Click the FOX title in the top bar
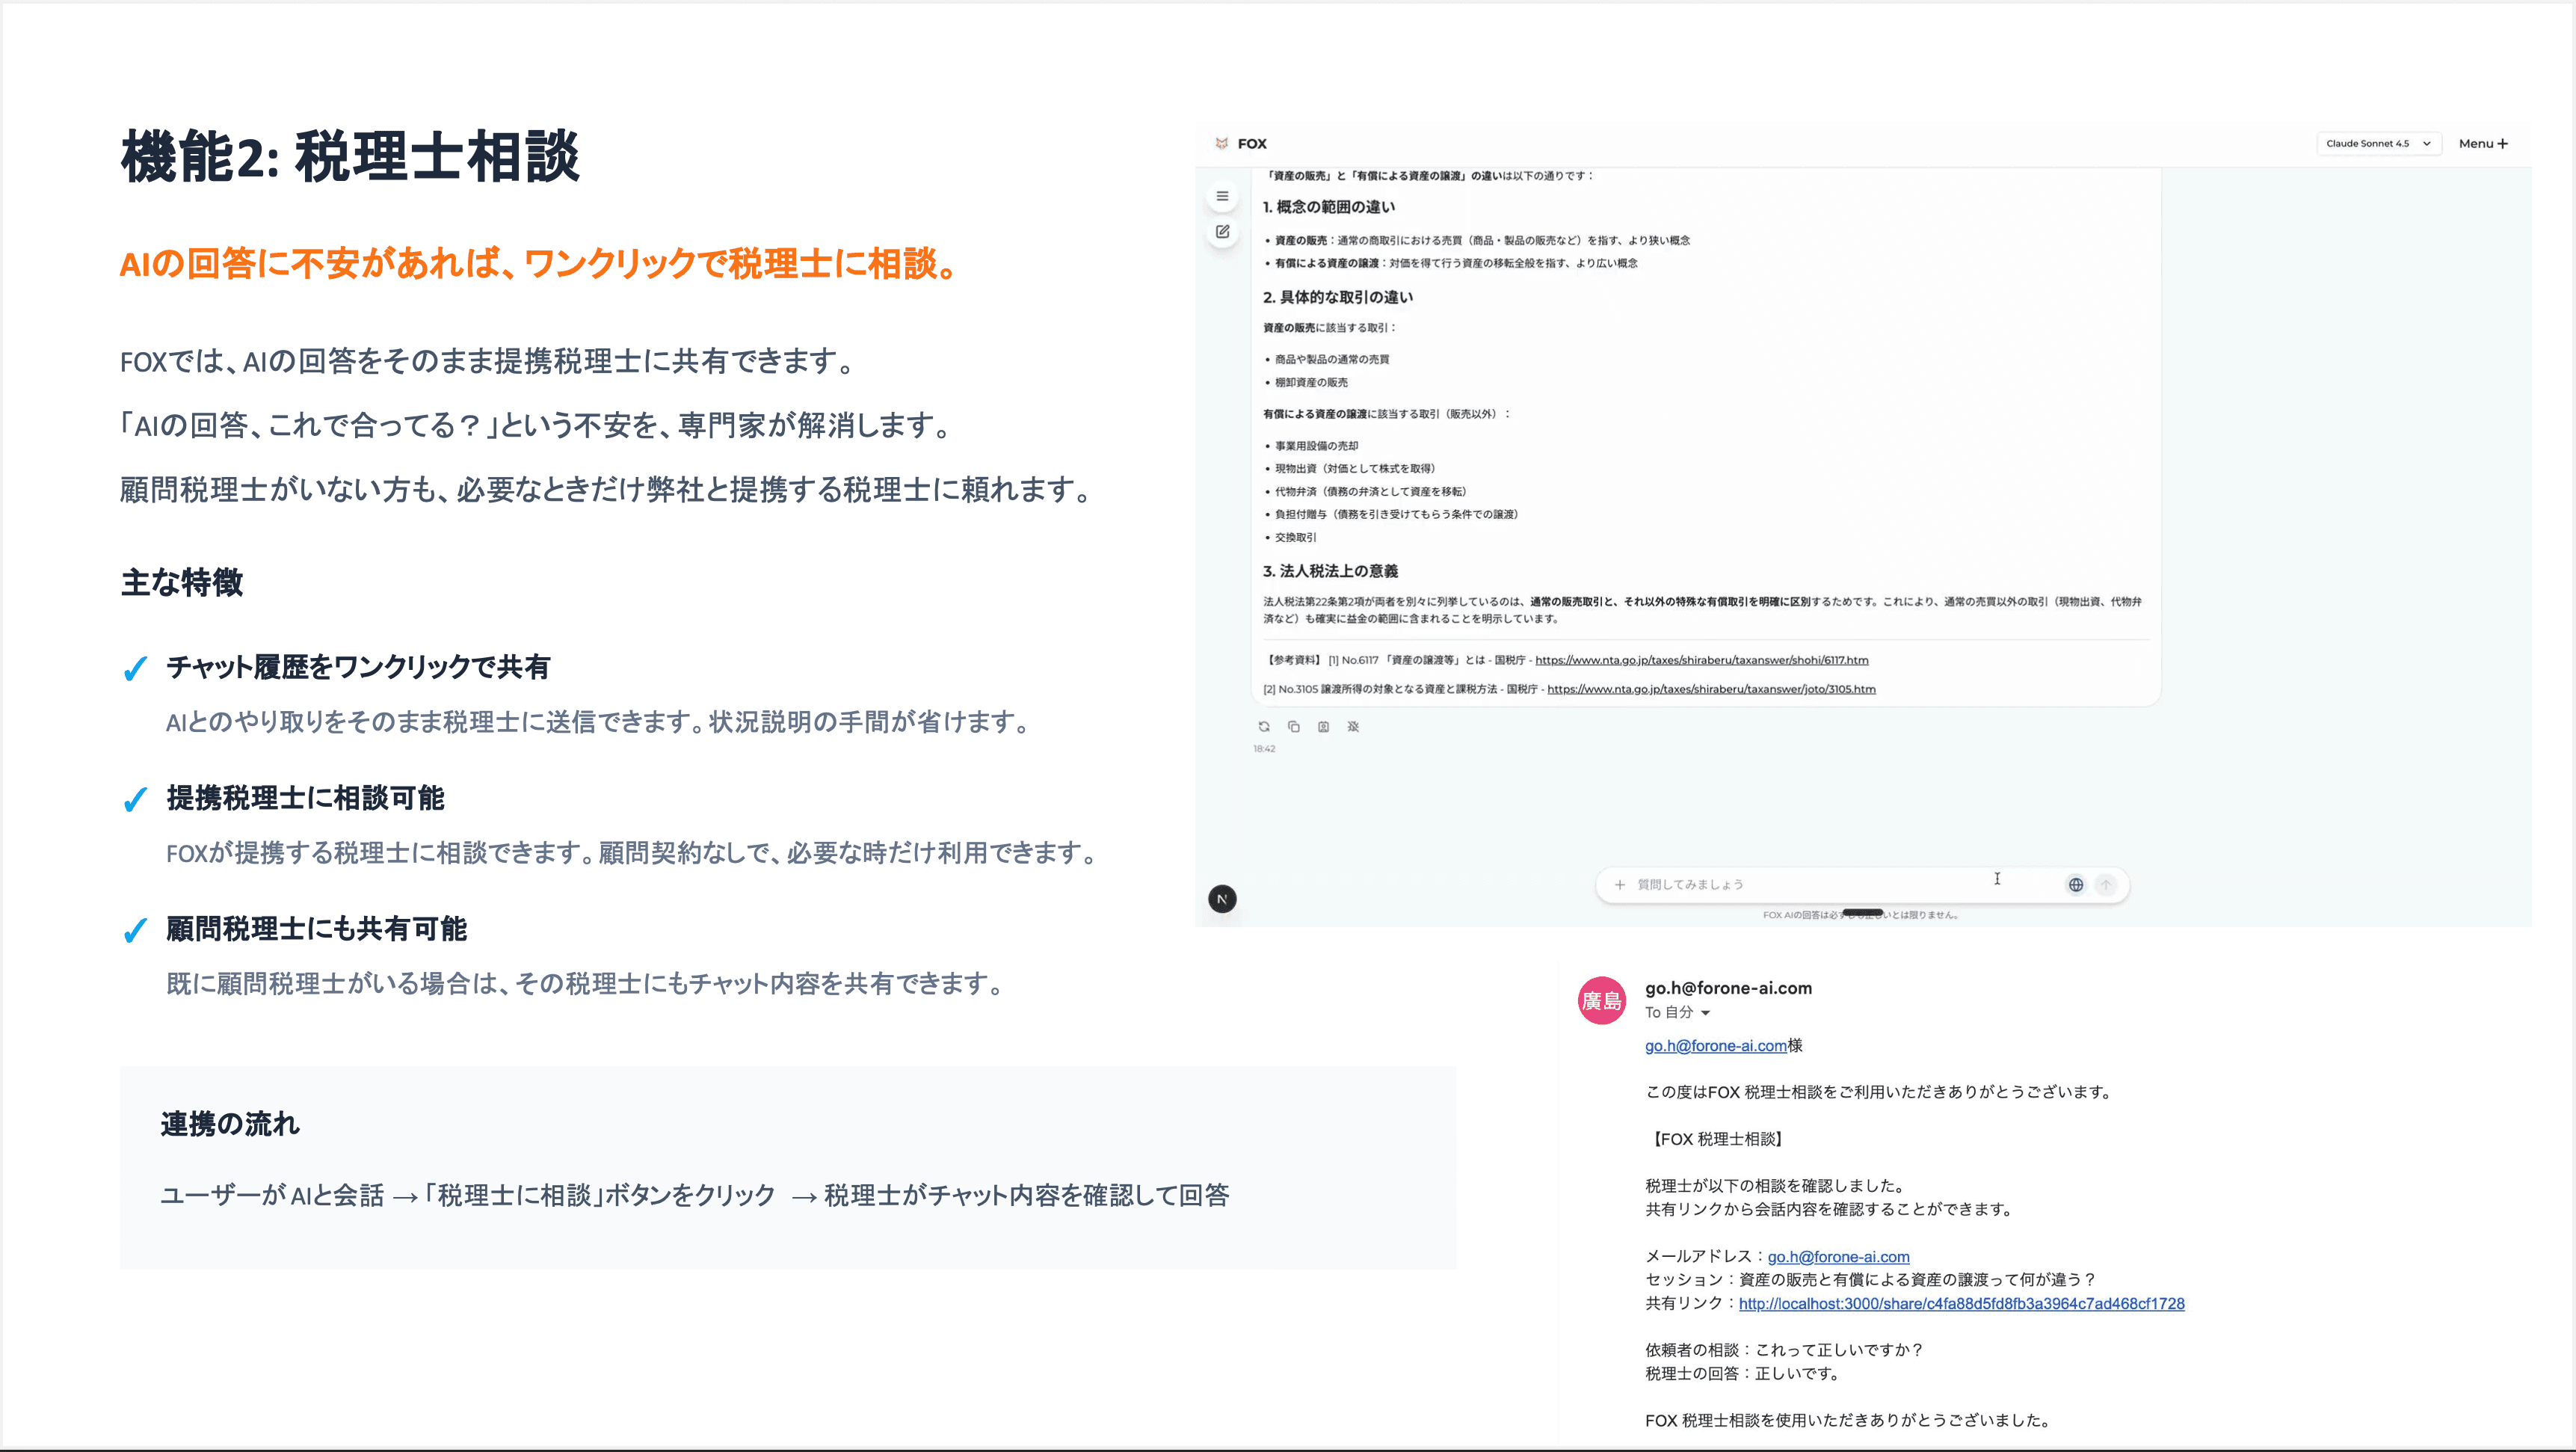 [1253, 143]
